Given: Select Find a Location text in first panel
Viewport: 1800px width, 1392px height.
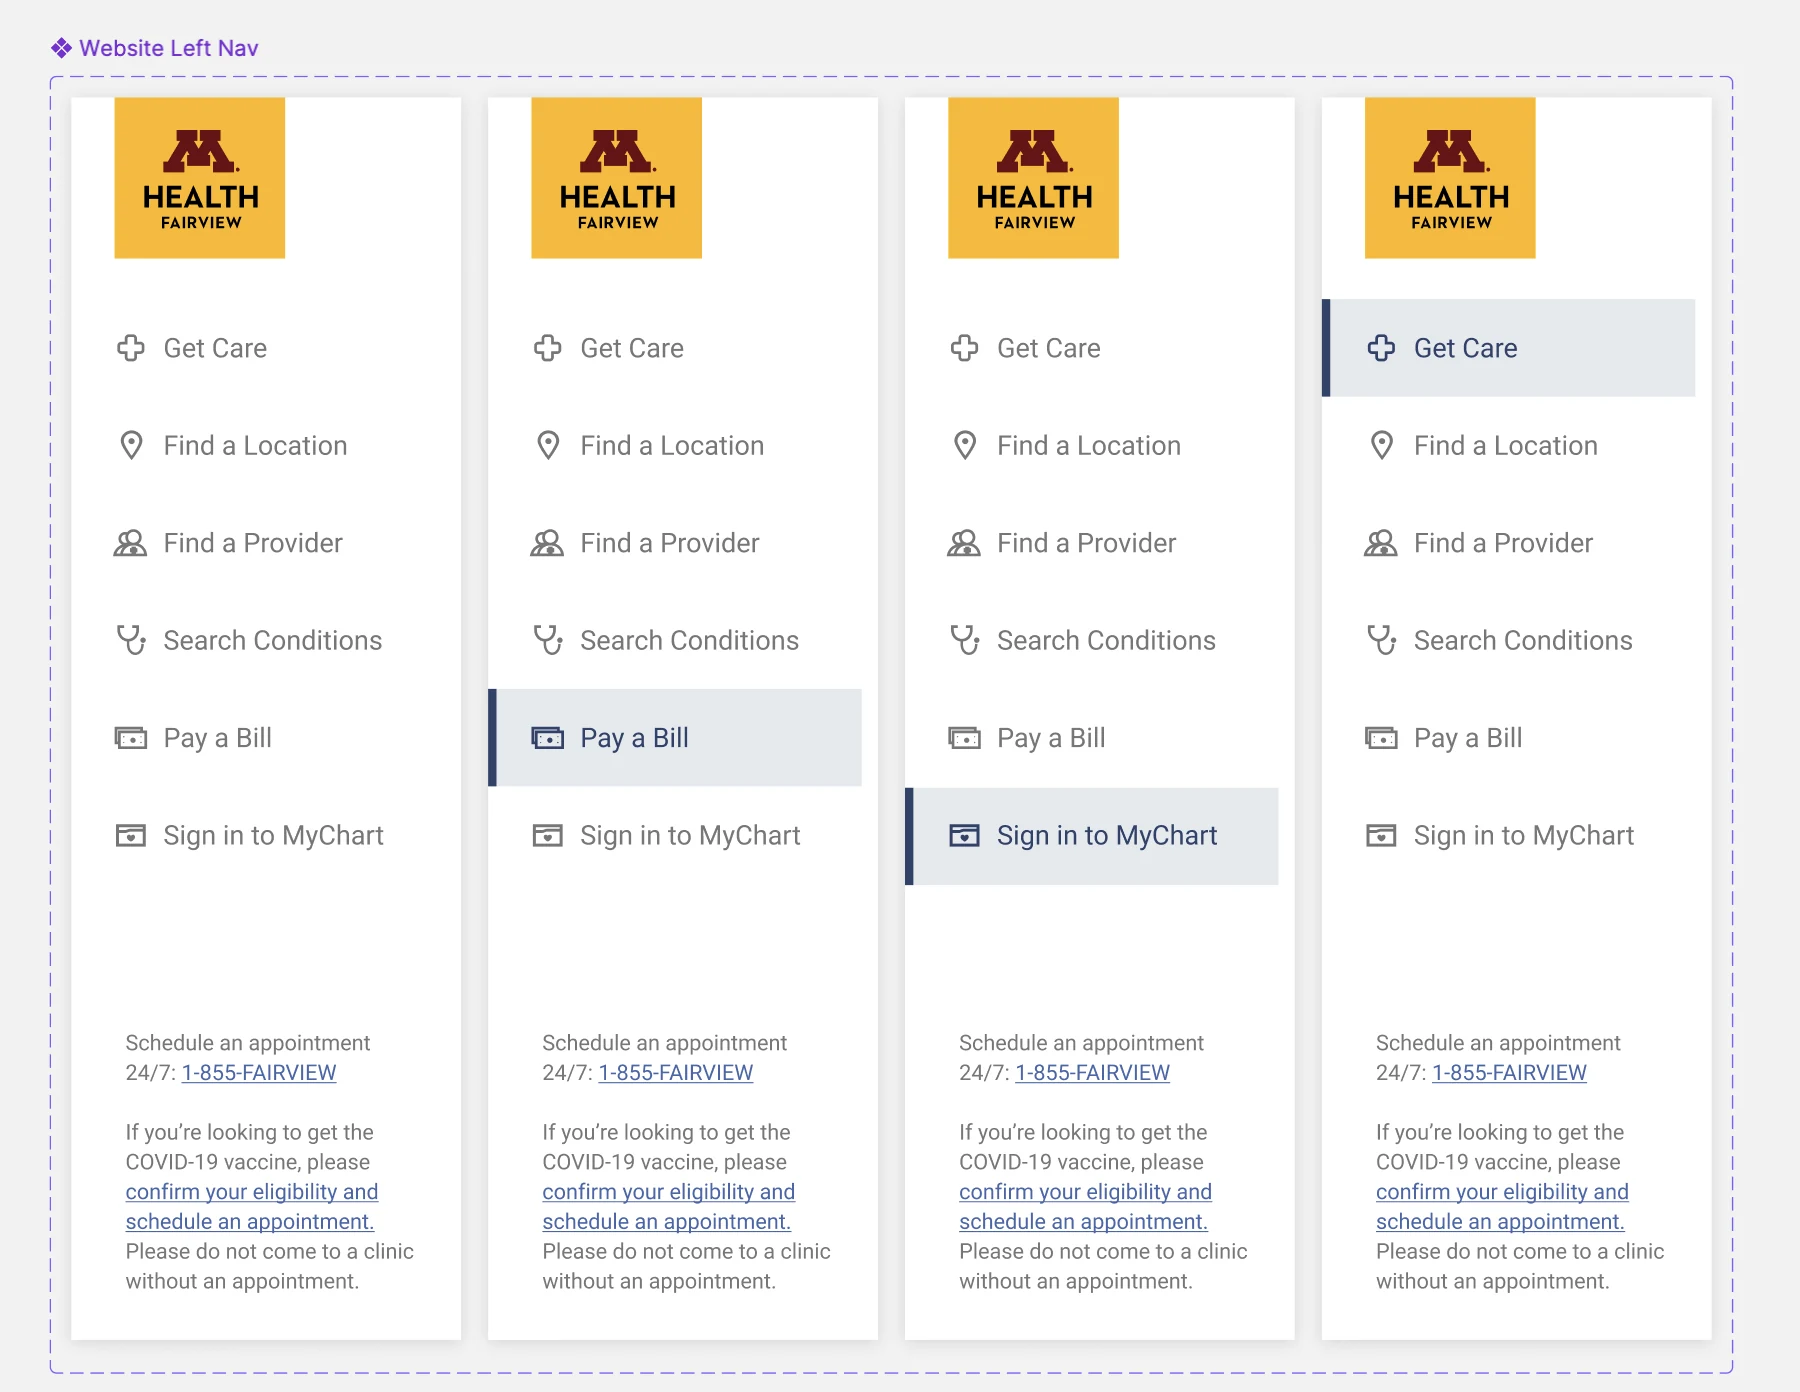Looking at the screenshot, I should pos(255,445).
